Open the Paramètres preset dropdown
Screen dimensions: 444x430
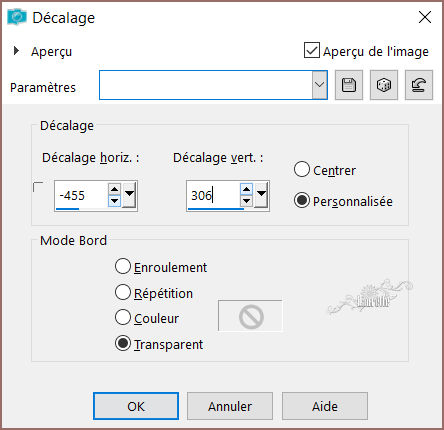tap(319, 85)
